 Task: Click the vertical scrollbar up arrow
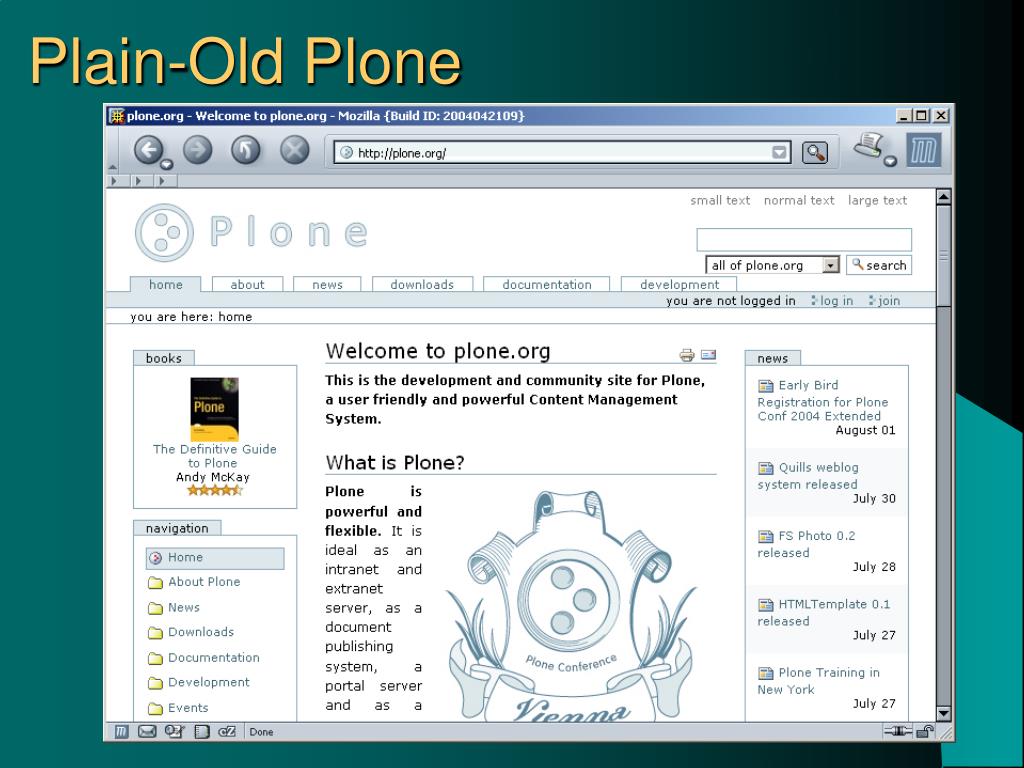[944, 196]
